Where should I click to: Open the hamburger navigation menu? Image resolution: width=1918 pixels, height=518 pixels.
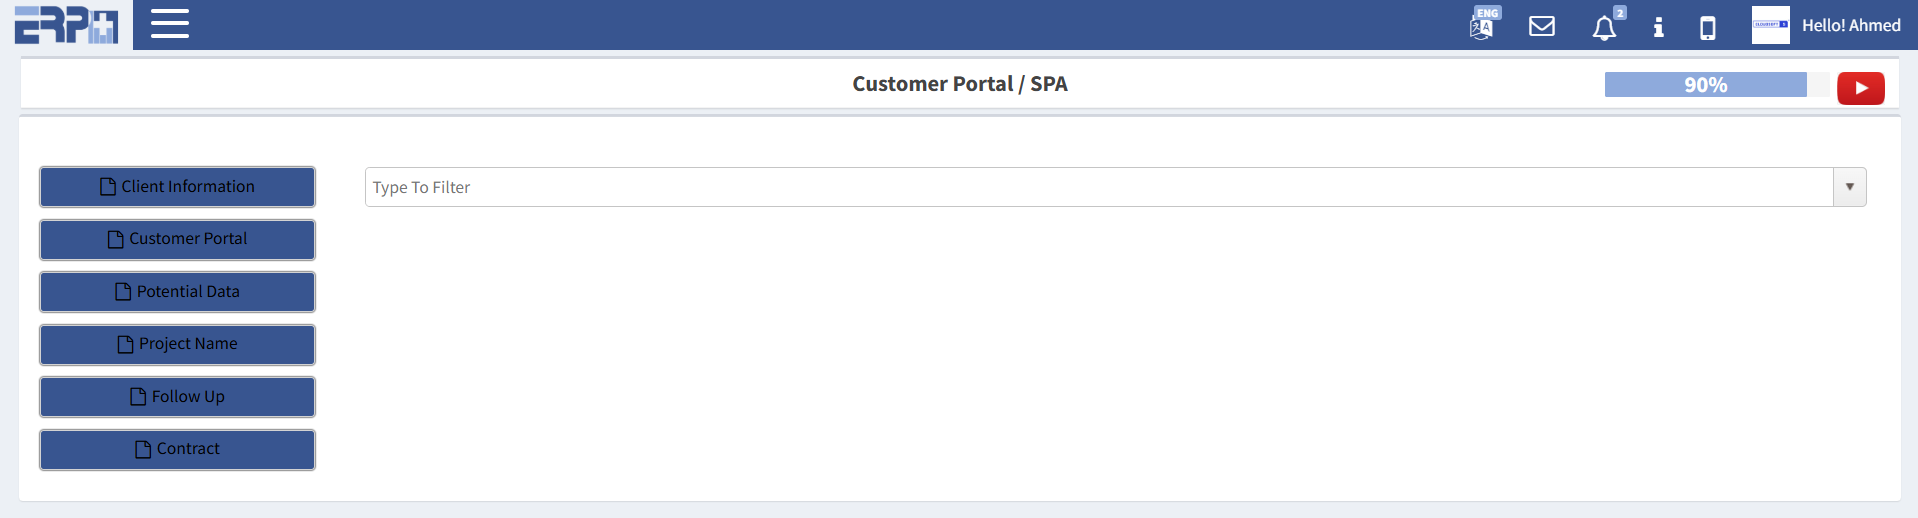tap(170, 24)
